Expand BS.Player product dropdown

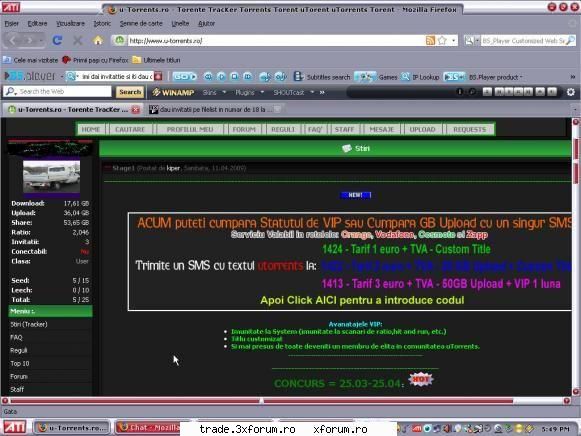pos(521,77)
